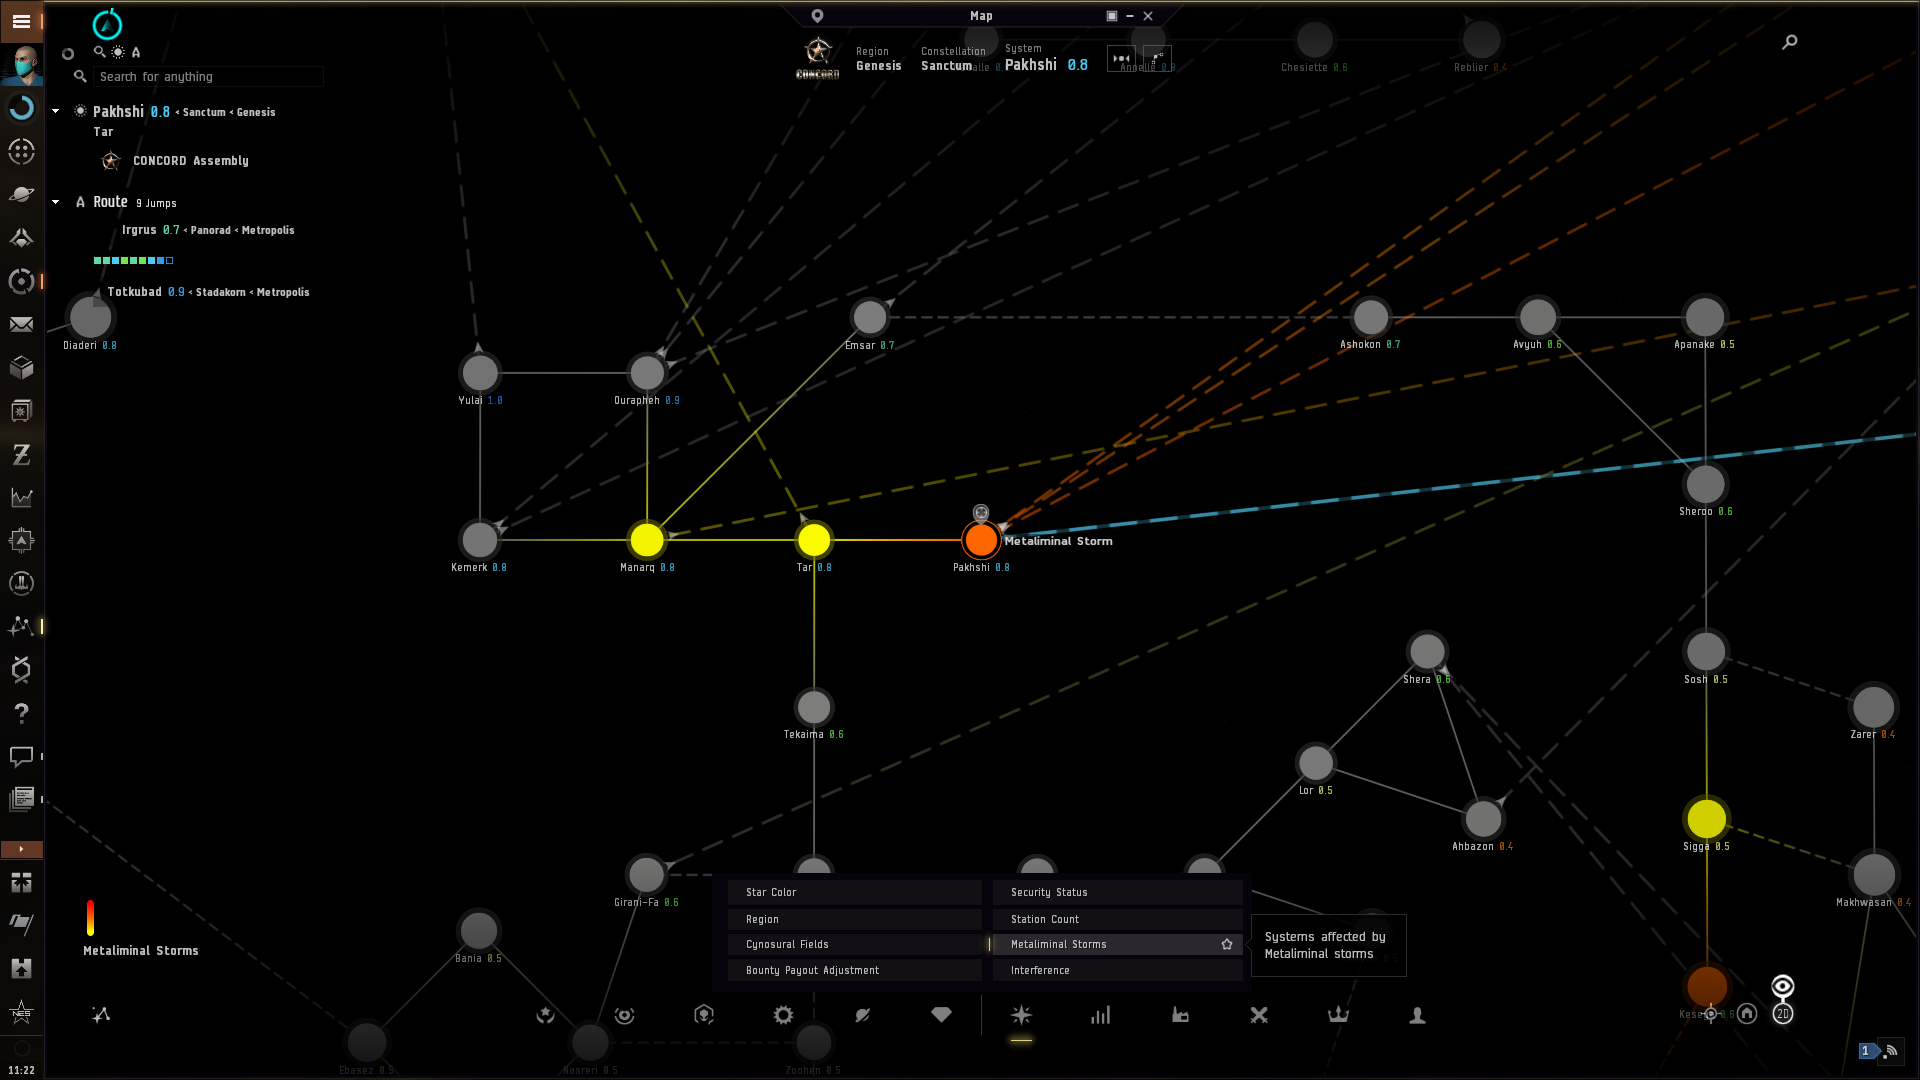
Task: Open the mail envelope icon
Action: (x=21, y=324)
